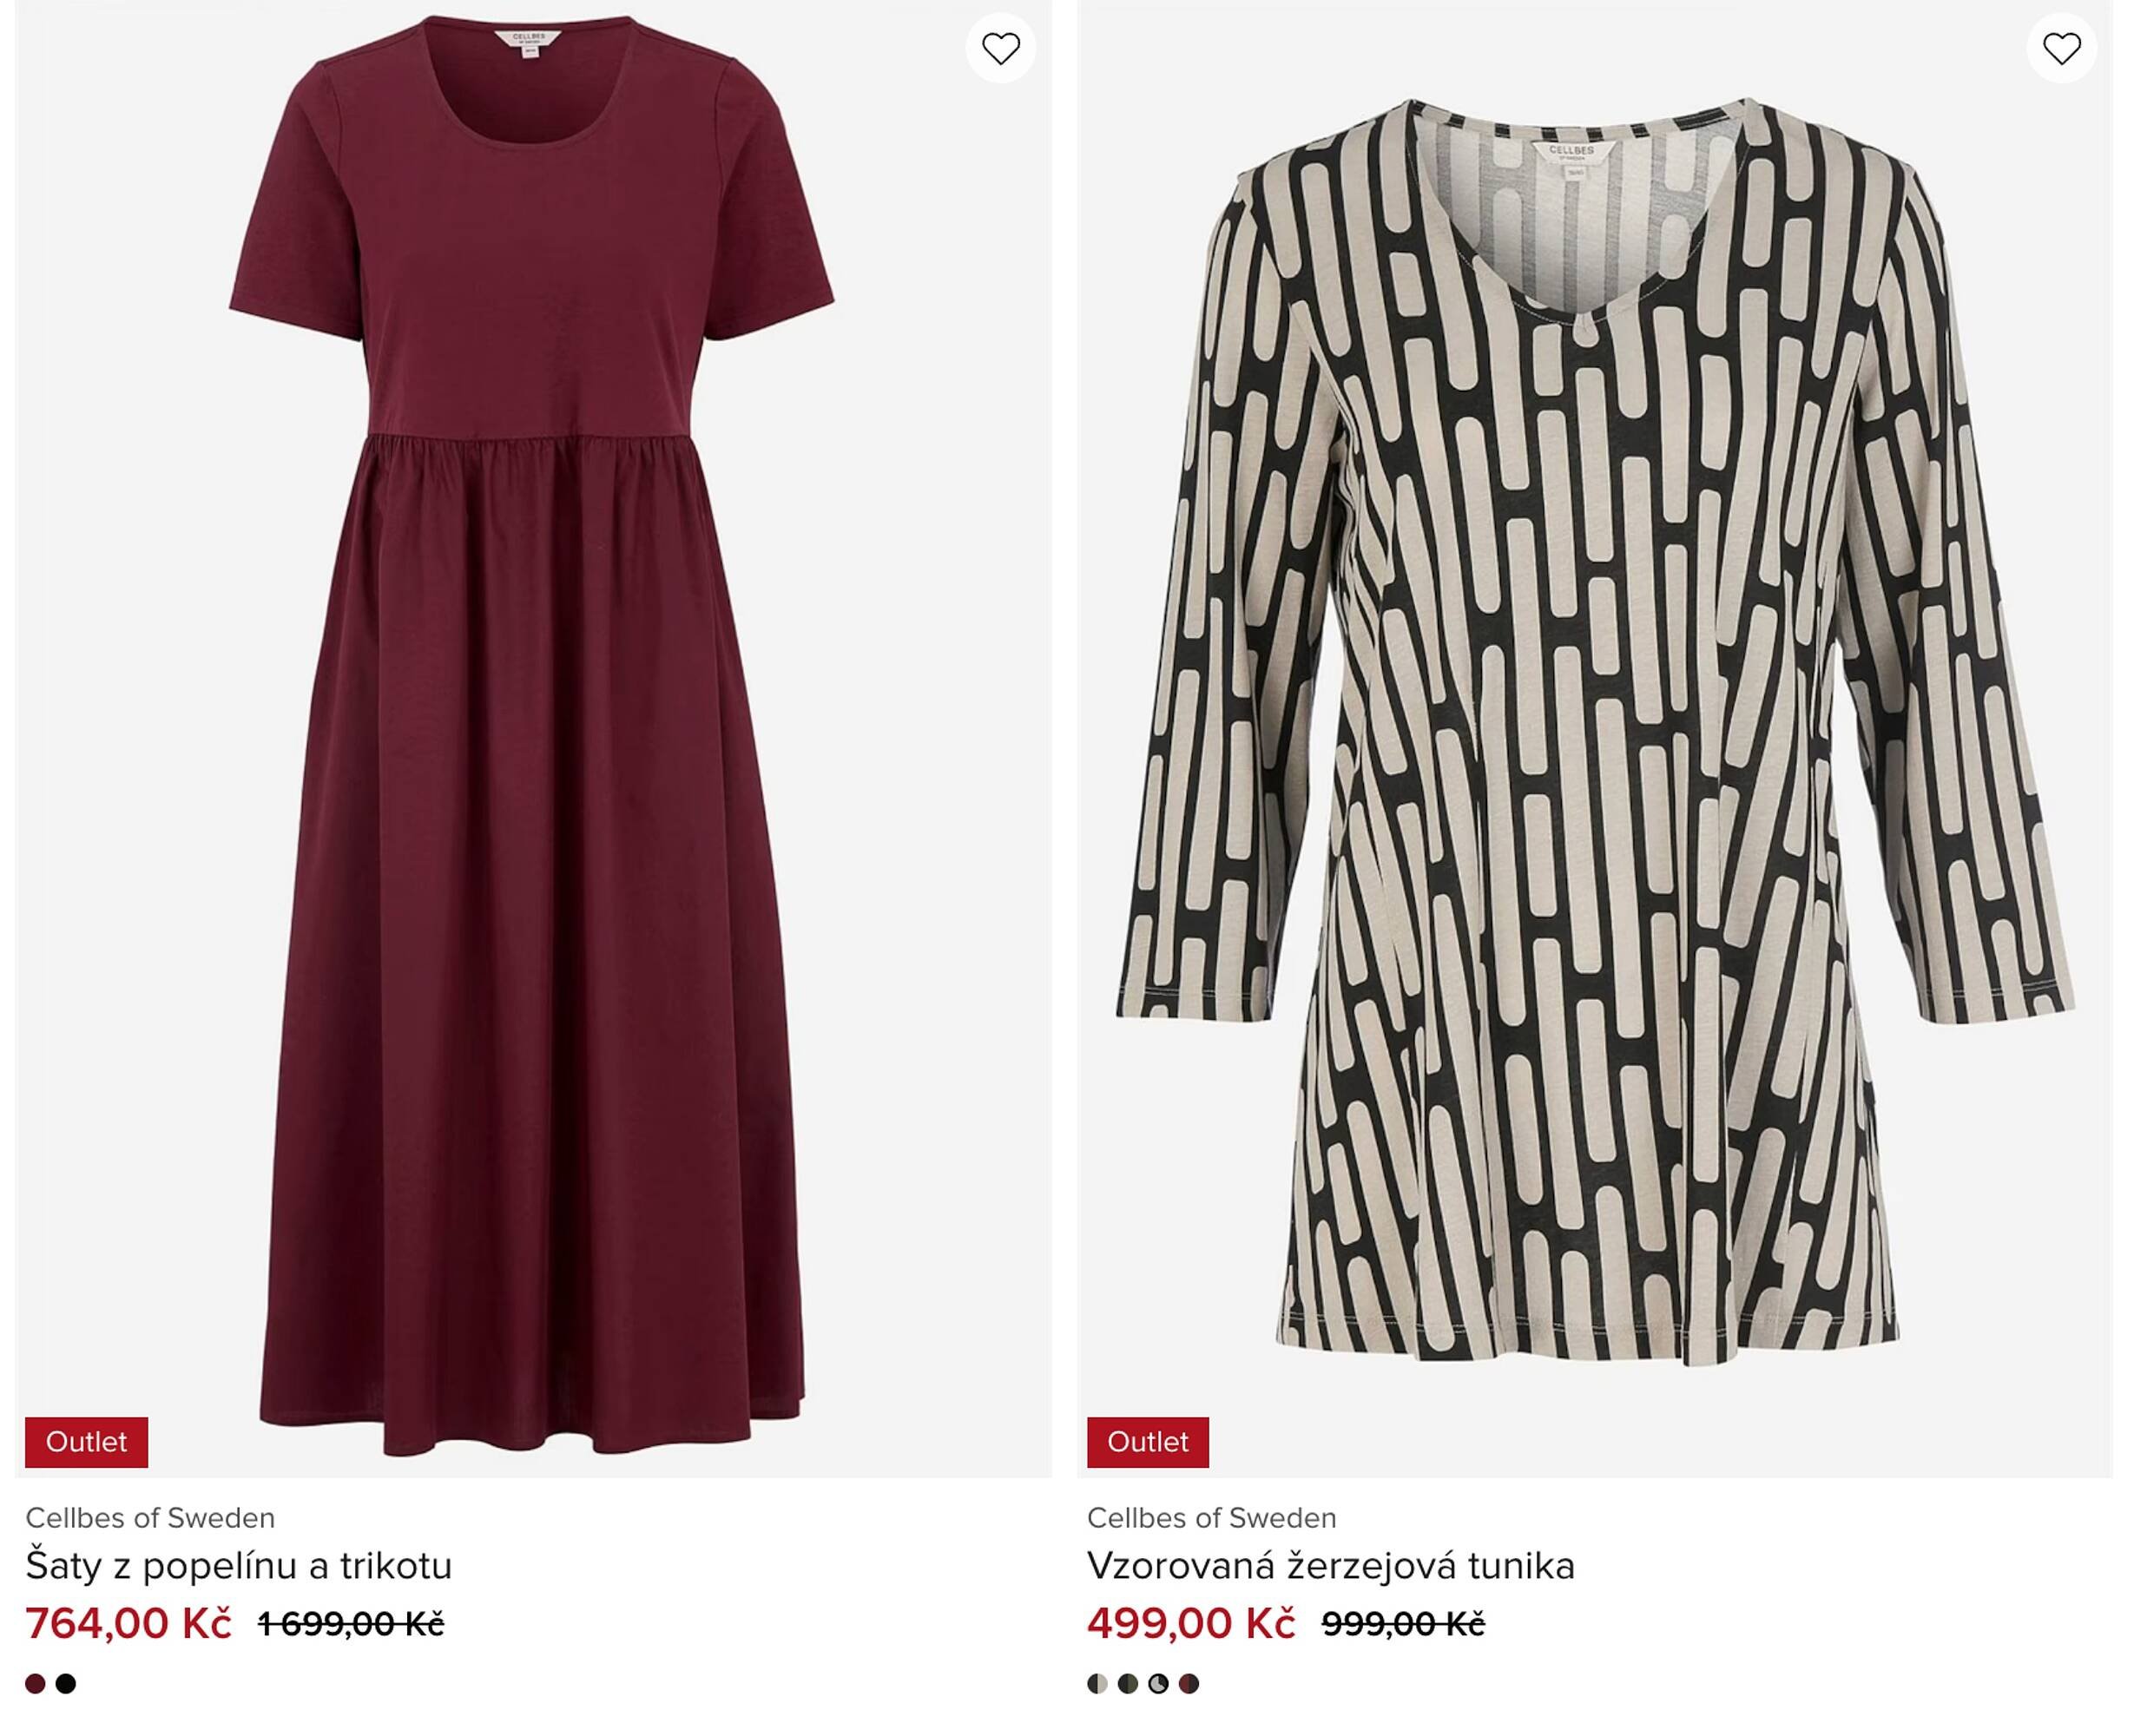This screenshot has width=2134, height=1736.
Task: Click Cellbes of Sweden brand above dress title
Action: (150, 1518)
